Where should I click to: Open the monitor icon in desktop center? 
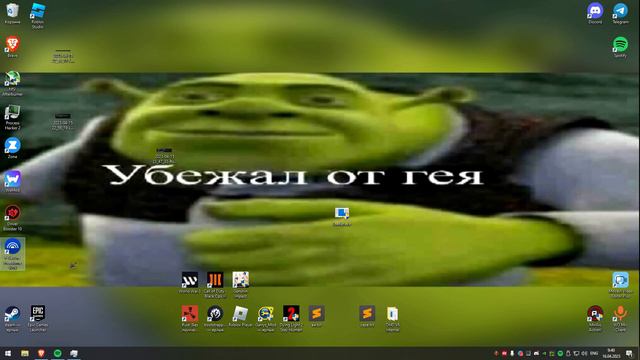(x=342, y=216)
